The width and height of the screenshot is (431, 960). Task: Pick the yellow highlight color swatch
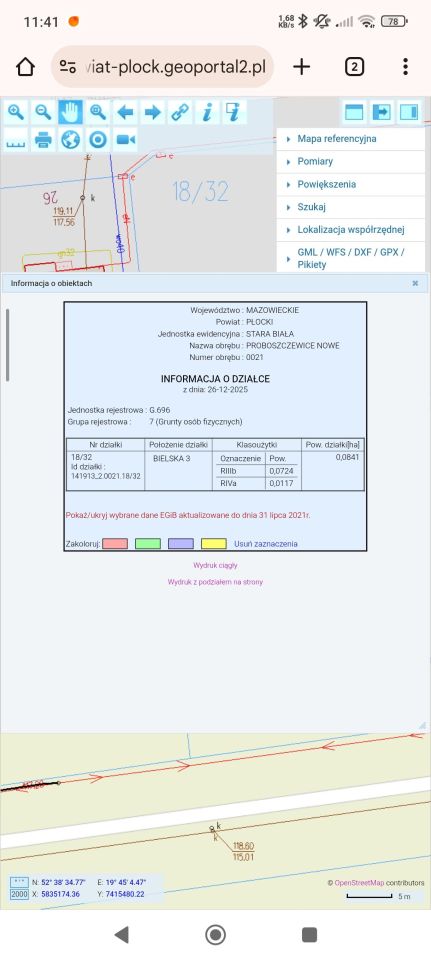point(214,544)
